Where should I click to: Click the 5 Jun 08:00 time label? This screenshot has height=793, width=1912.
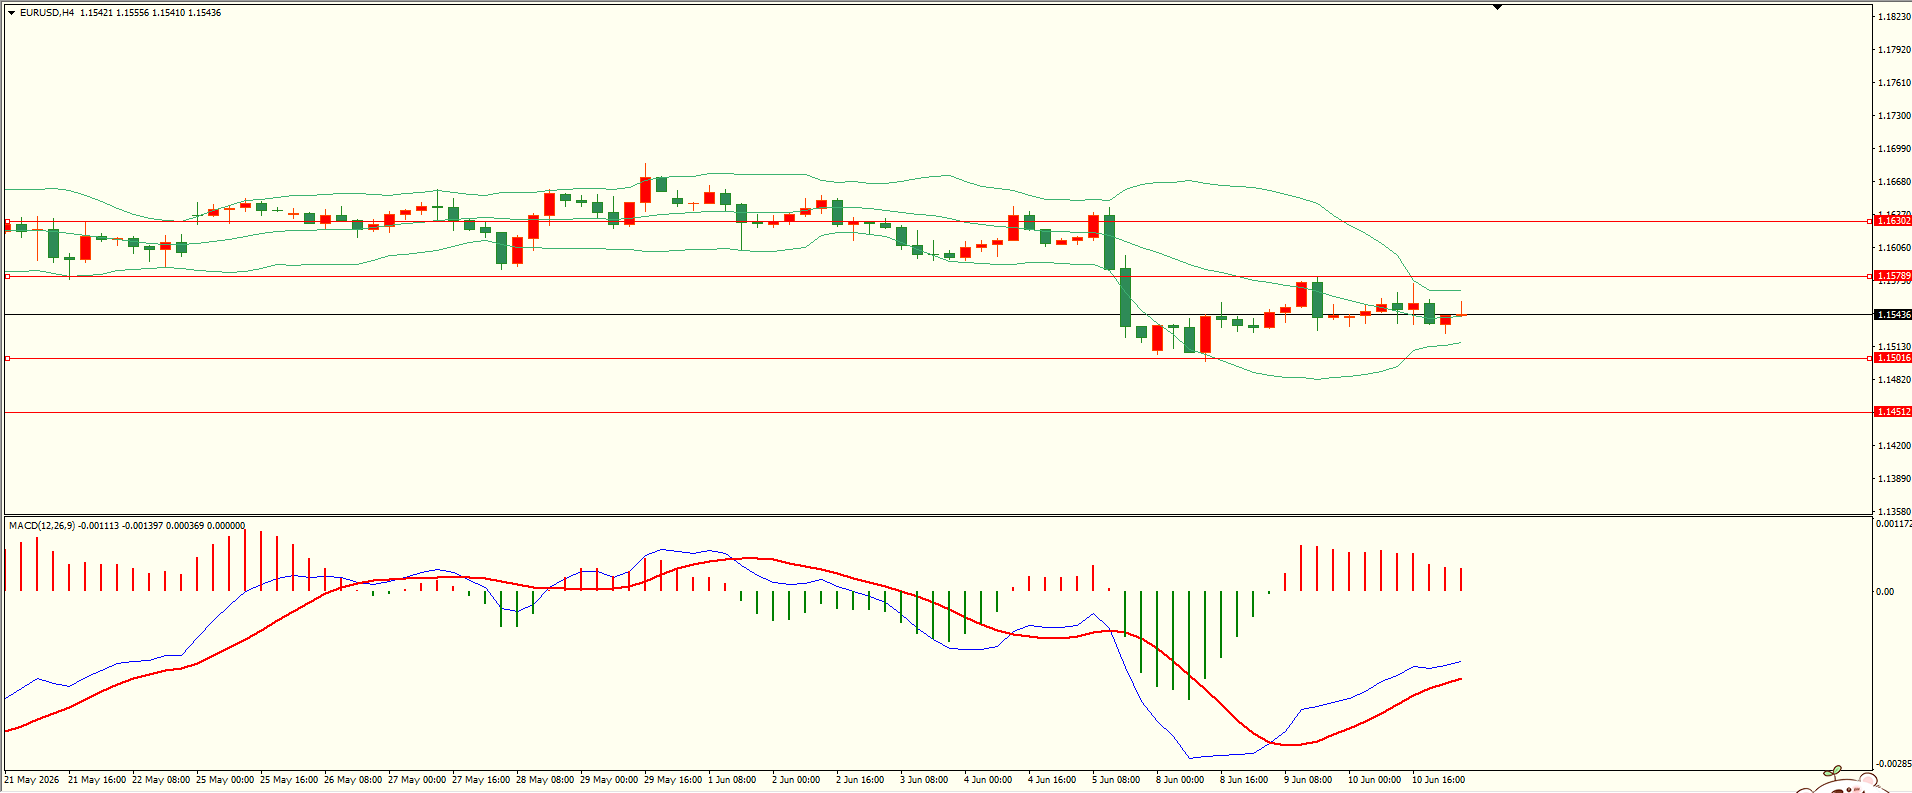[x=1116, y=780]
